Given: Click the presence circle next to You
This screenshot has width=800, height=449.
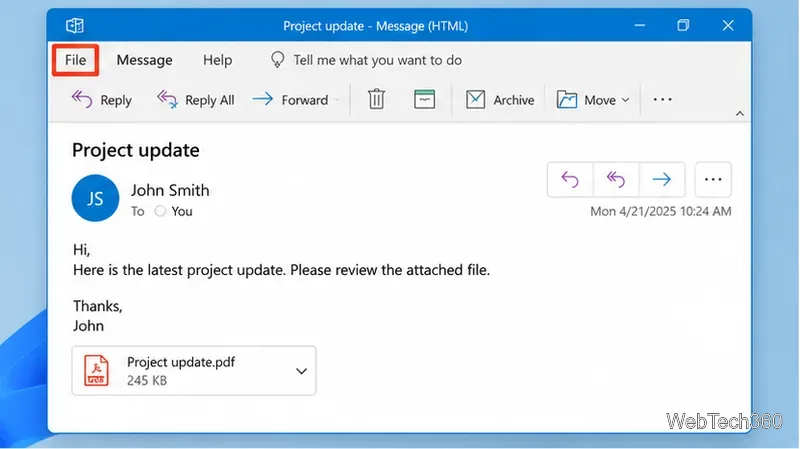Looking at the screenshot, I should pos(160,211).
